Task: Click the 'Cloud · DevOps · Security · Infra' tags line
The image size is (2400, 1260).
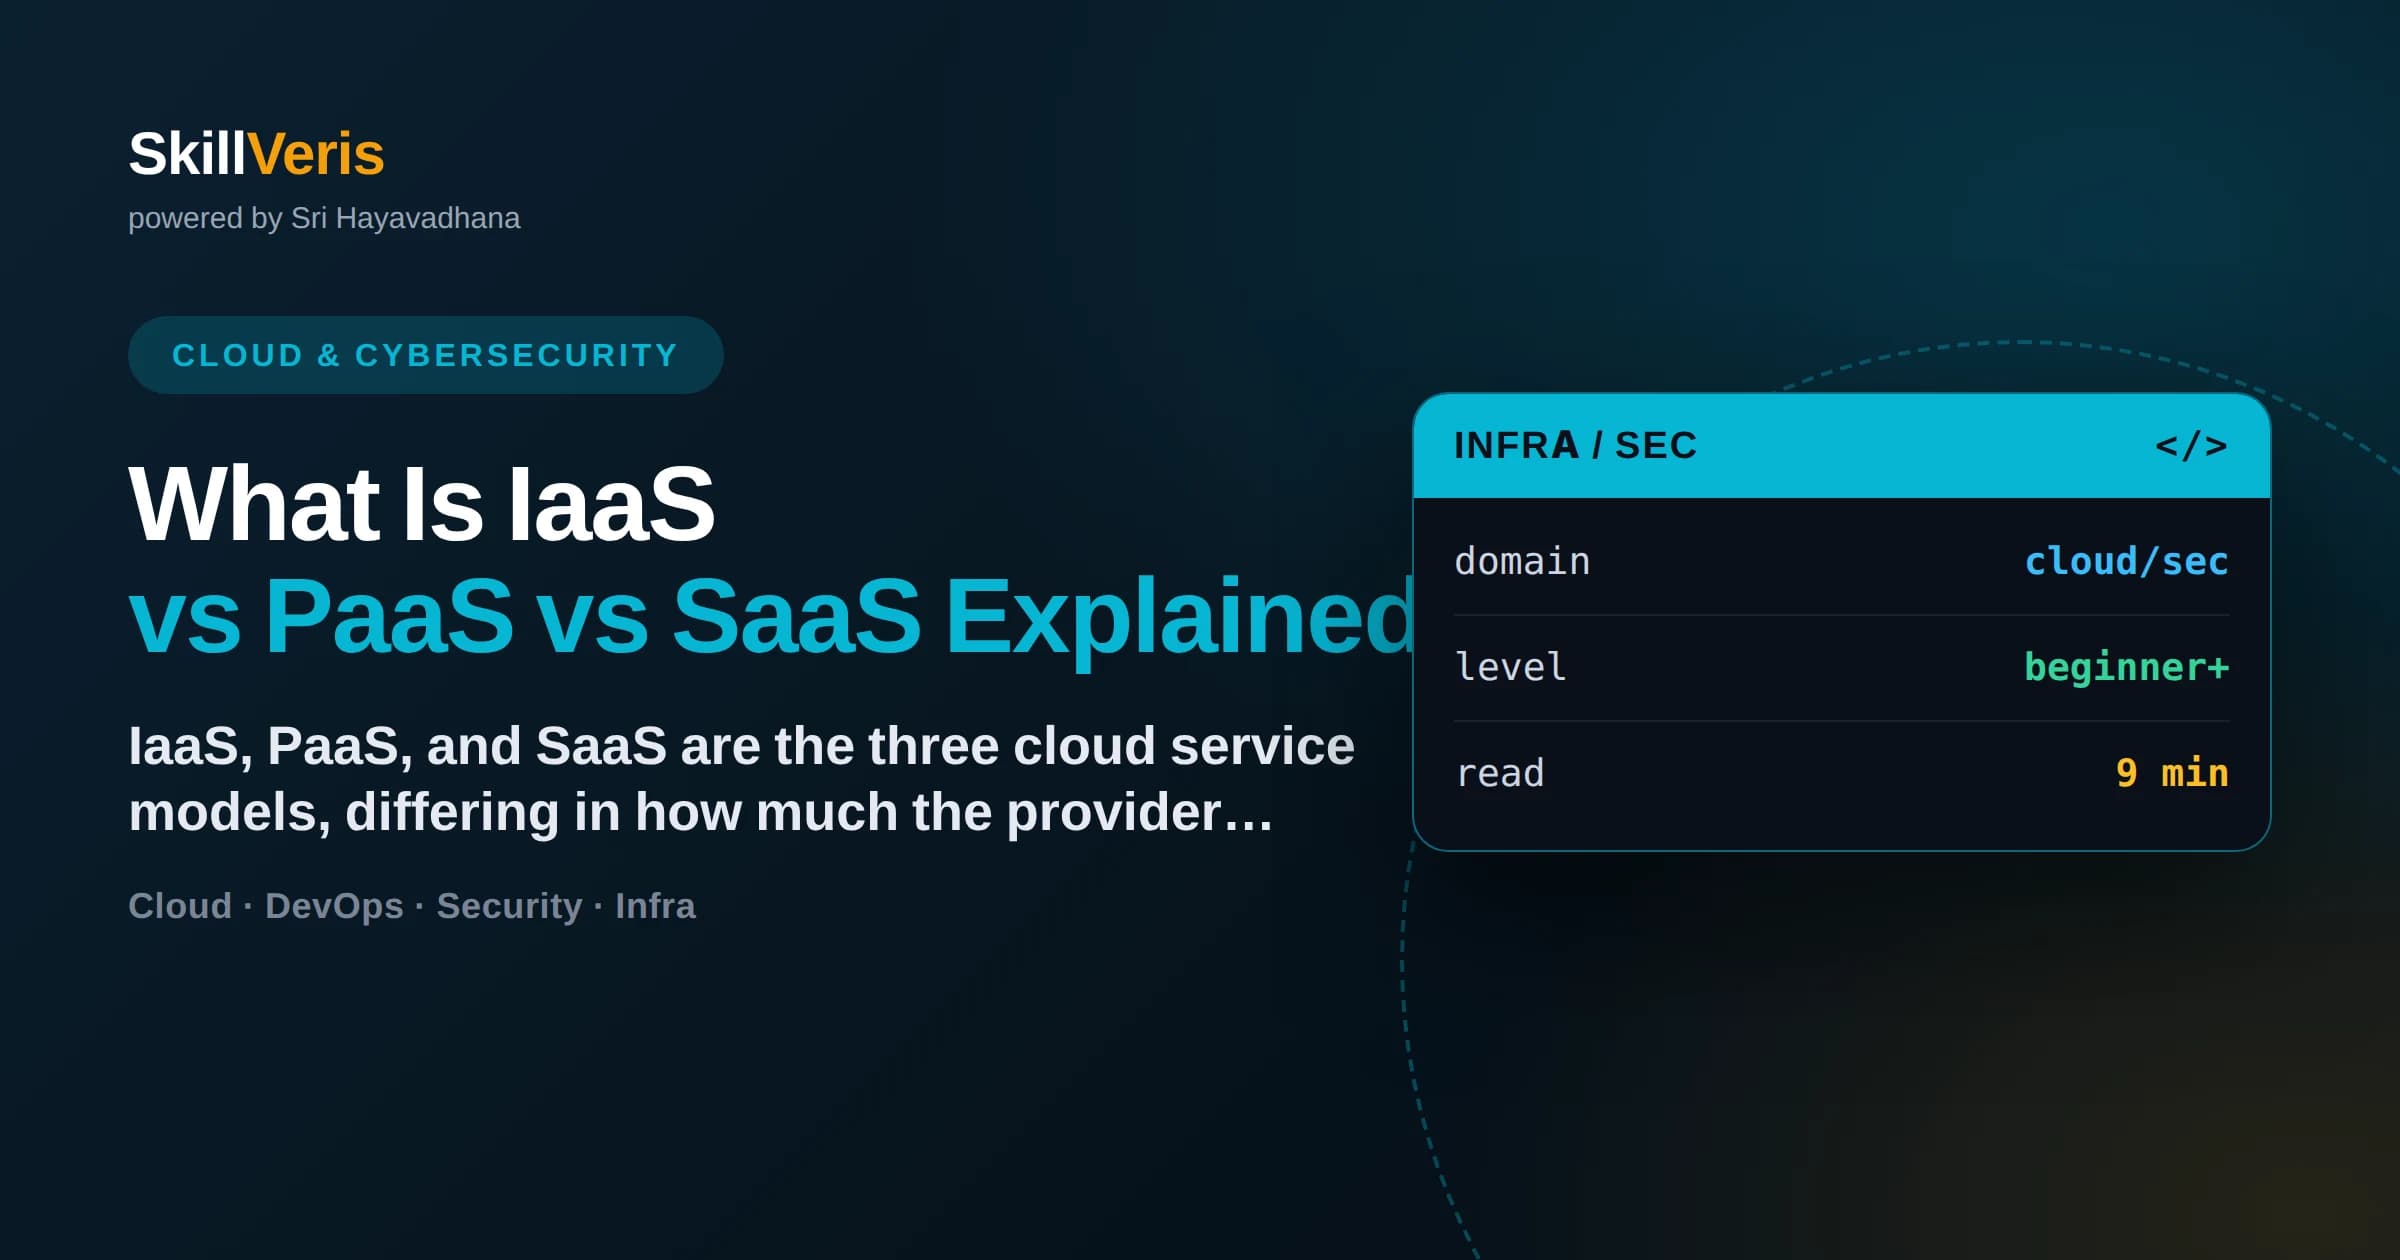Action: tap(411, 905)
